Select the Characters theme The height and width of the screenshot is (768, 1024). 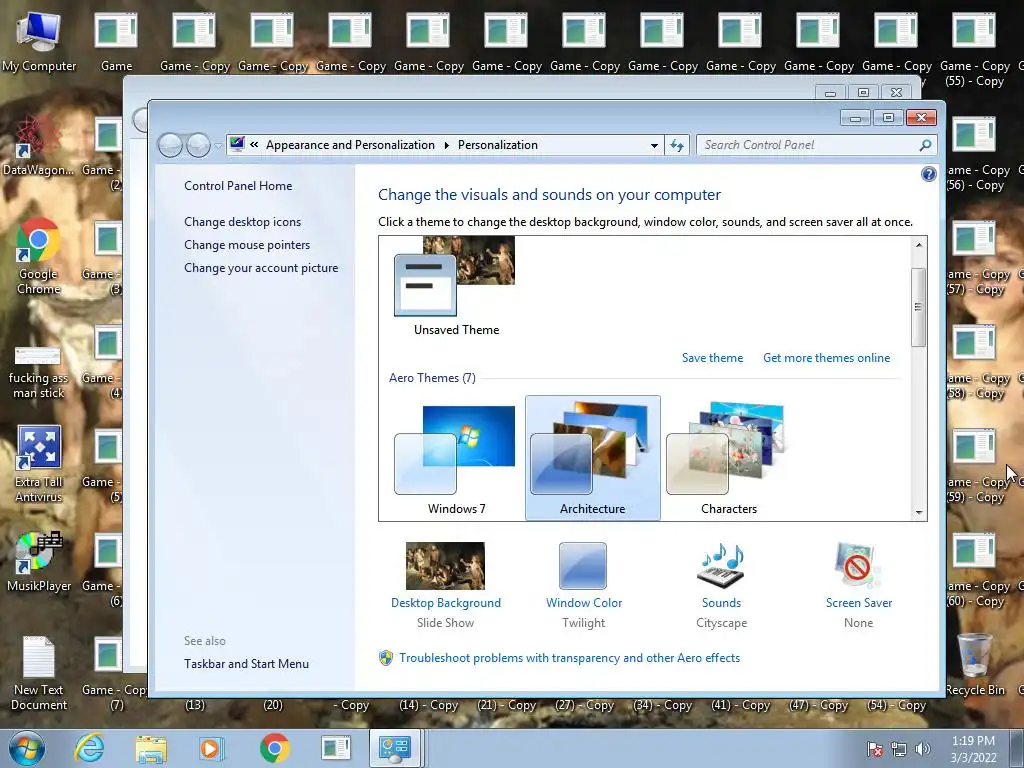(x=728, y=460)
